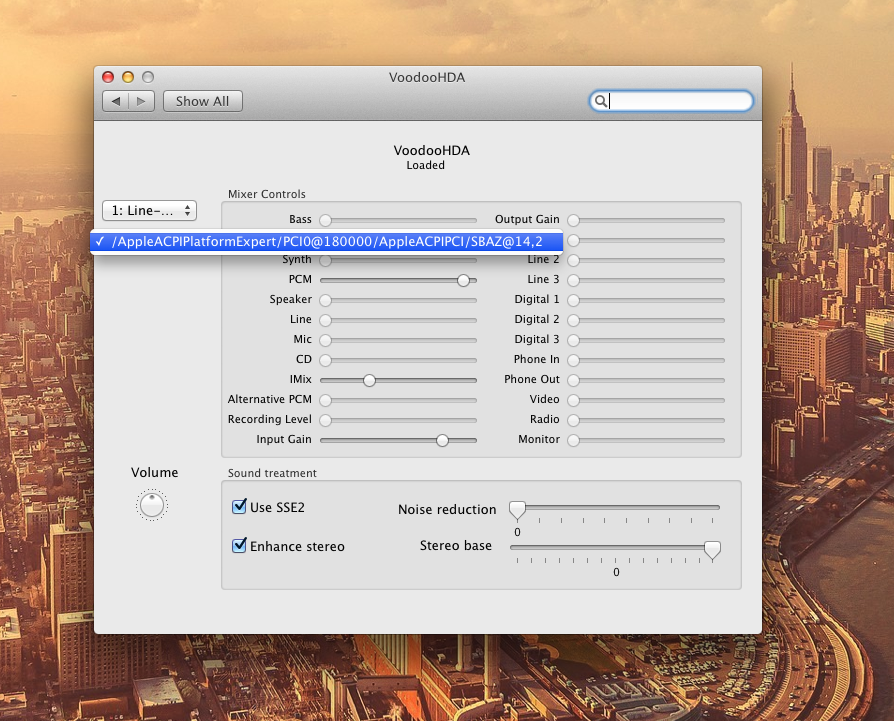Click the Stereo base slider handle
The height and width of the screenshot is (721, 894).
point(712,550)
